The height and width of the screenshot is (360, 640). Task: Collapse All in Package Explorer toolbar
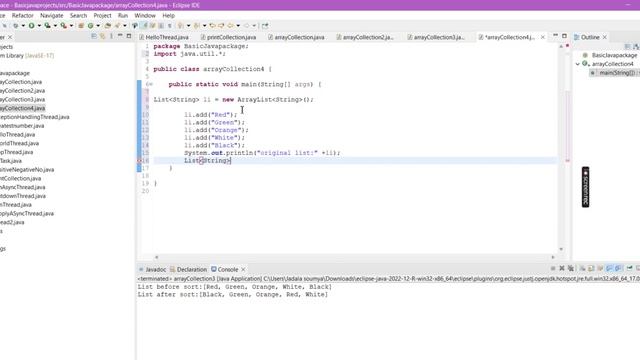tap(94, 36)
